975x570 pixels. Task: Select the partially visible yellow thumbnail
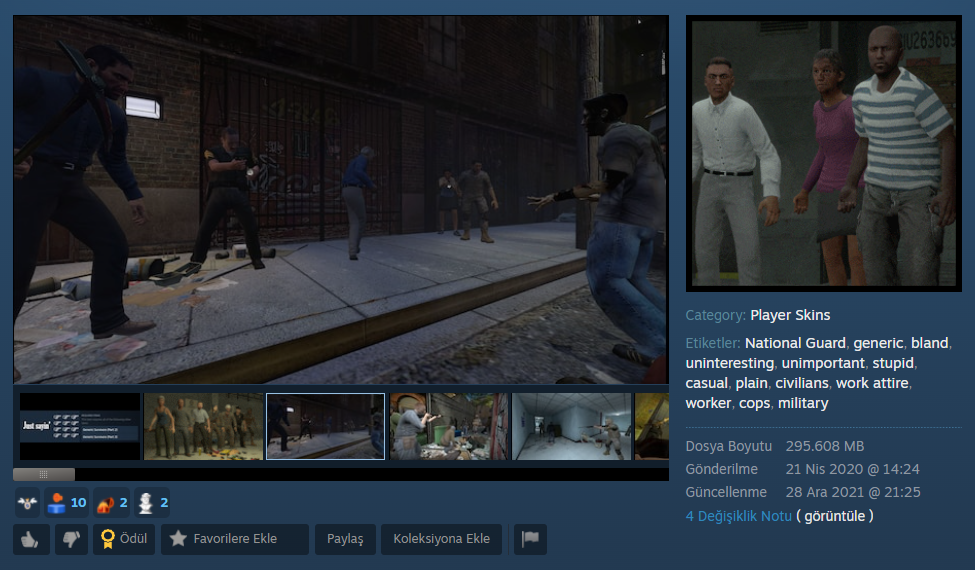652,426
